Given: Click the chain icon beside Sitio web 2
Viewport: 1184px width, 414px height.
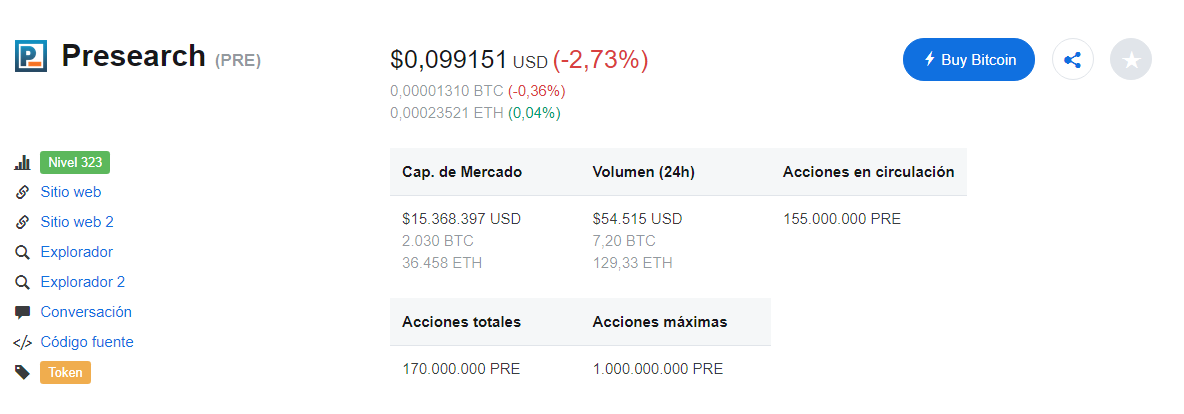Looking at the screenshot, I should 23,222.
